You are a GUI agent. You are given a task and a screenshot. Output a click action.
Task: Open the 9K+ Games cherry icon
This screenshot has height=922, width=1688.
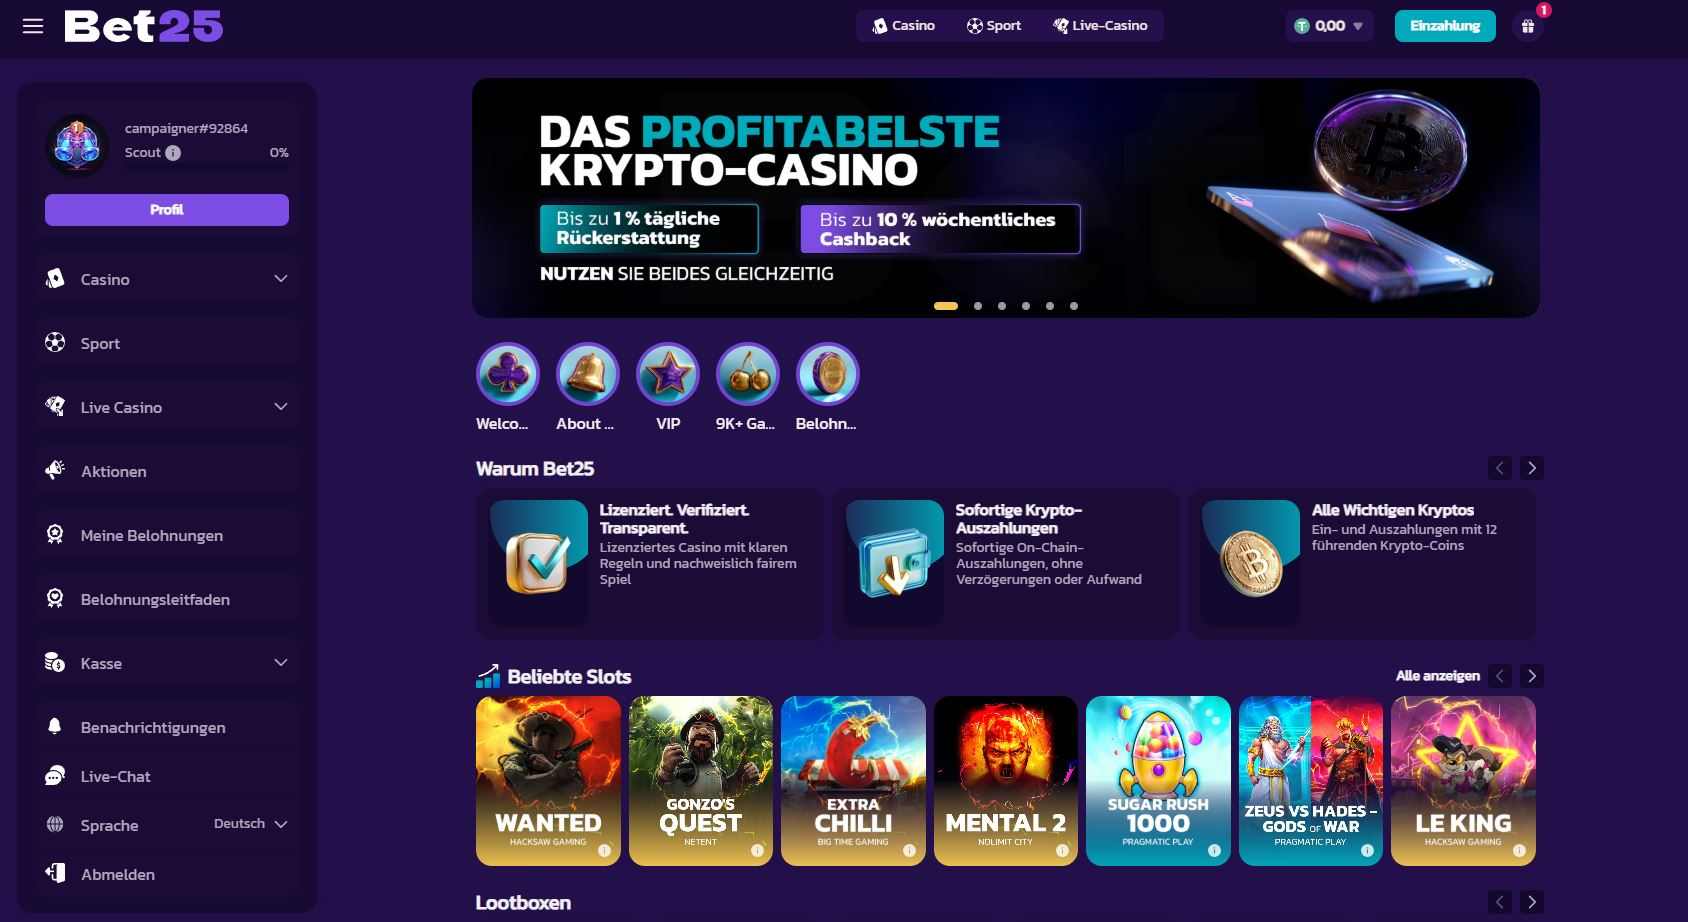click(x=748, y=375)
